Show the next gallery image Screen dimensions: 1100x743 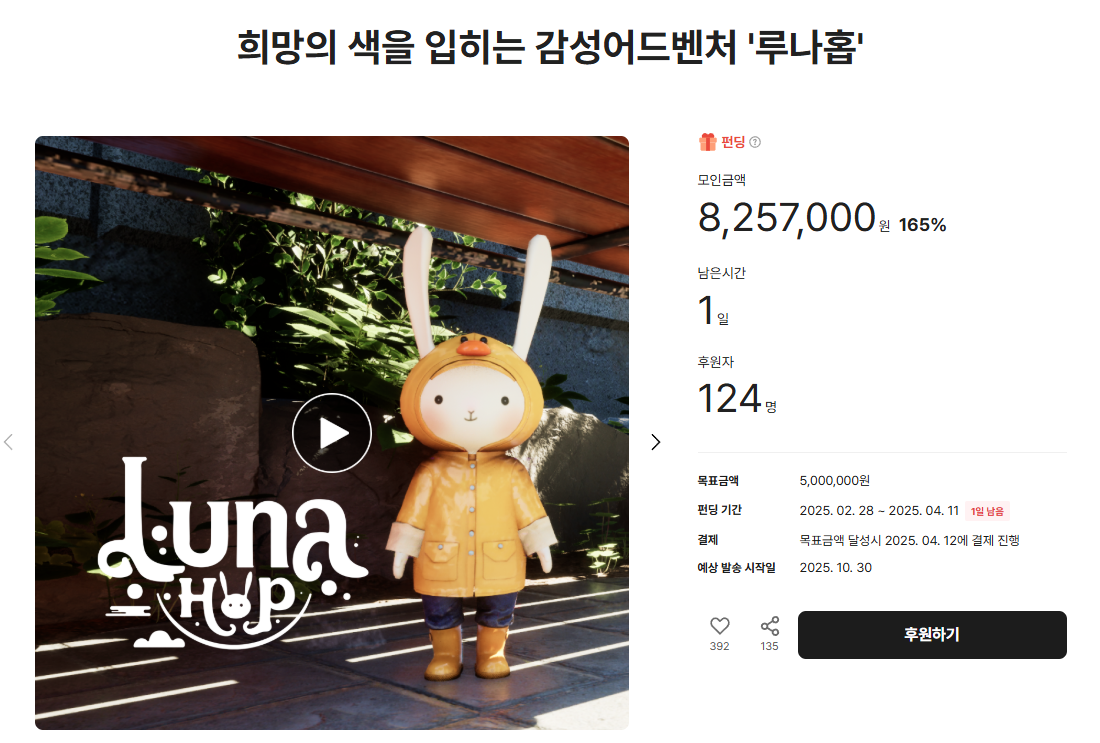(x=656, y=442)
